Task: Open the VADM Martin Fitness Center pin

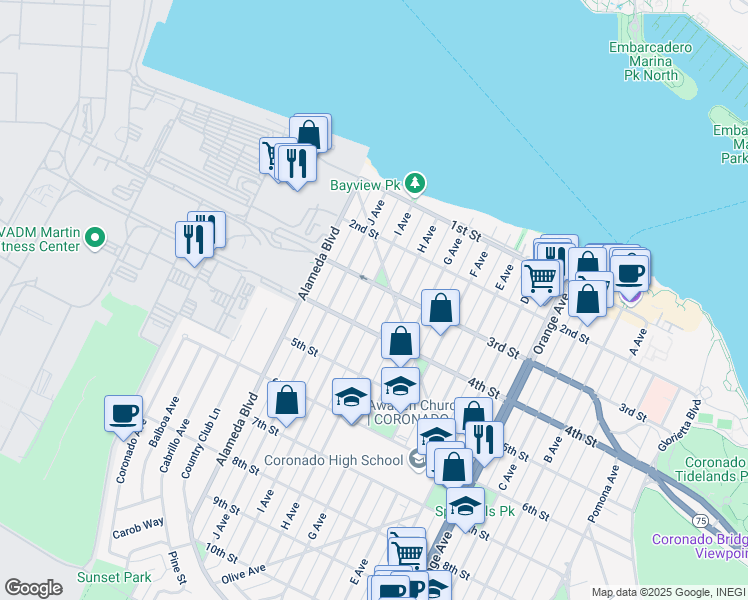Action: pos(94,237)
